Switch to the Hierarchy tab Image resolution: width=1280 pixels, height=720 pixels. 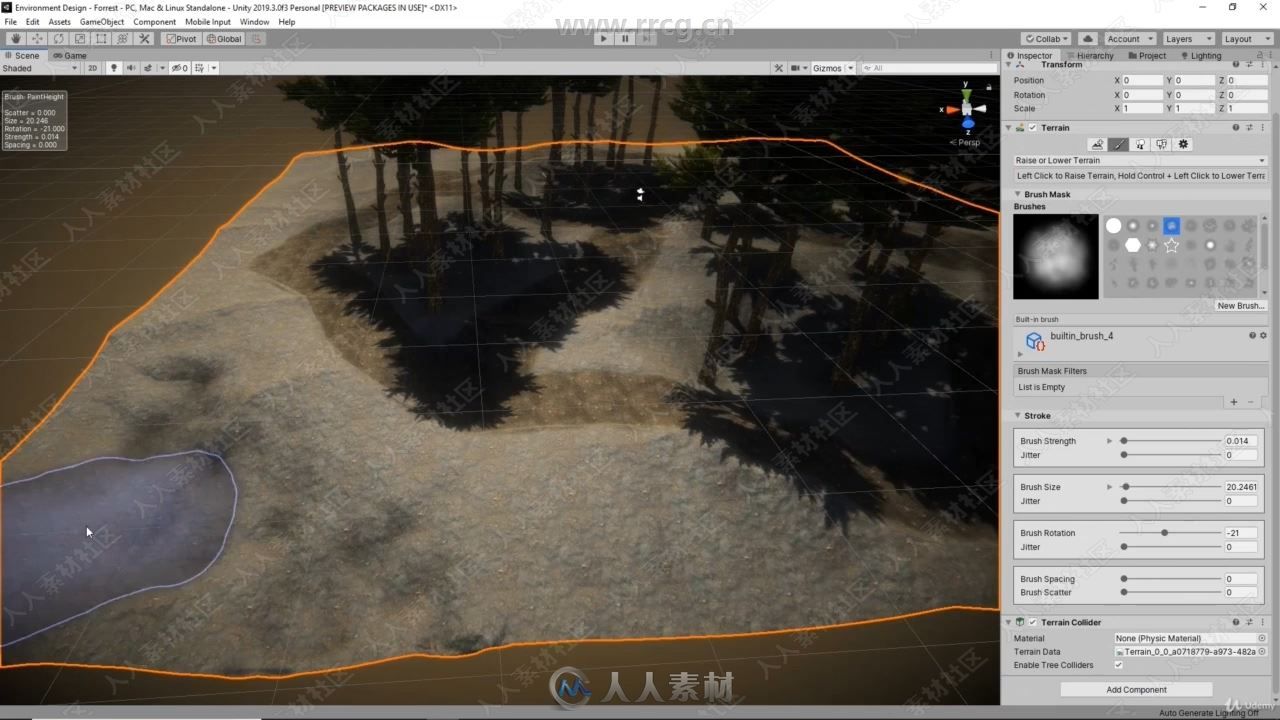click(1090, 55)
